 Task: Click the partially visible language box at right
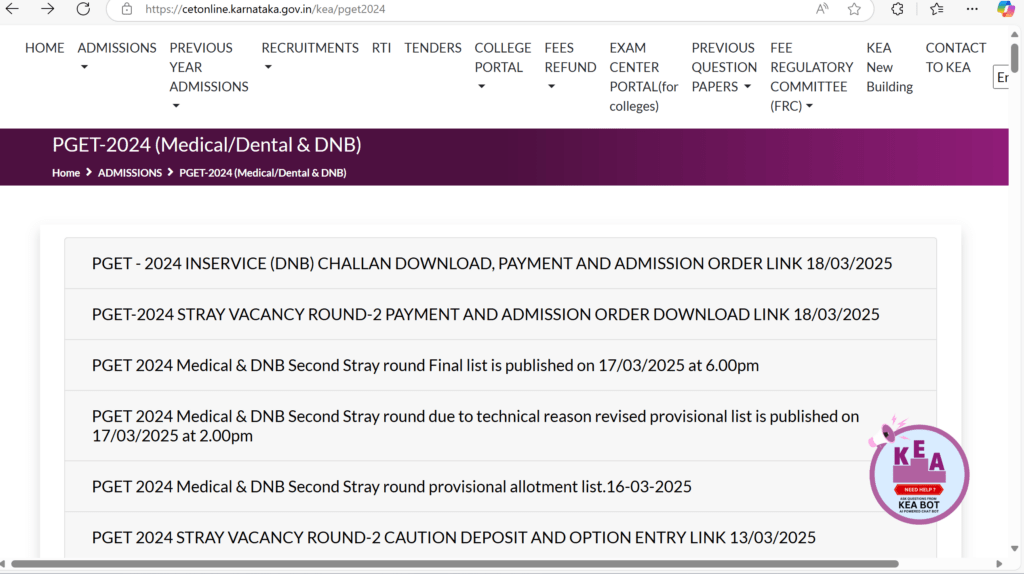[1001, 77]
